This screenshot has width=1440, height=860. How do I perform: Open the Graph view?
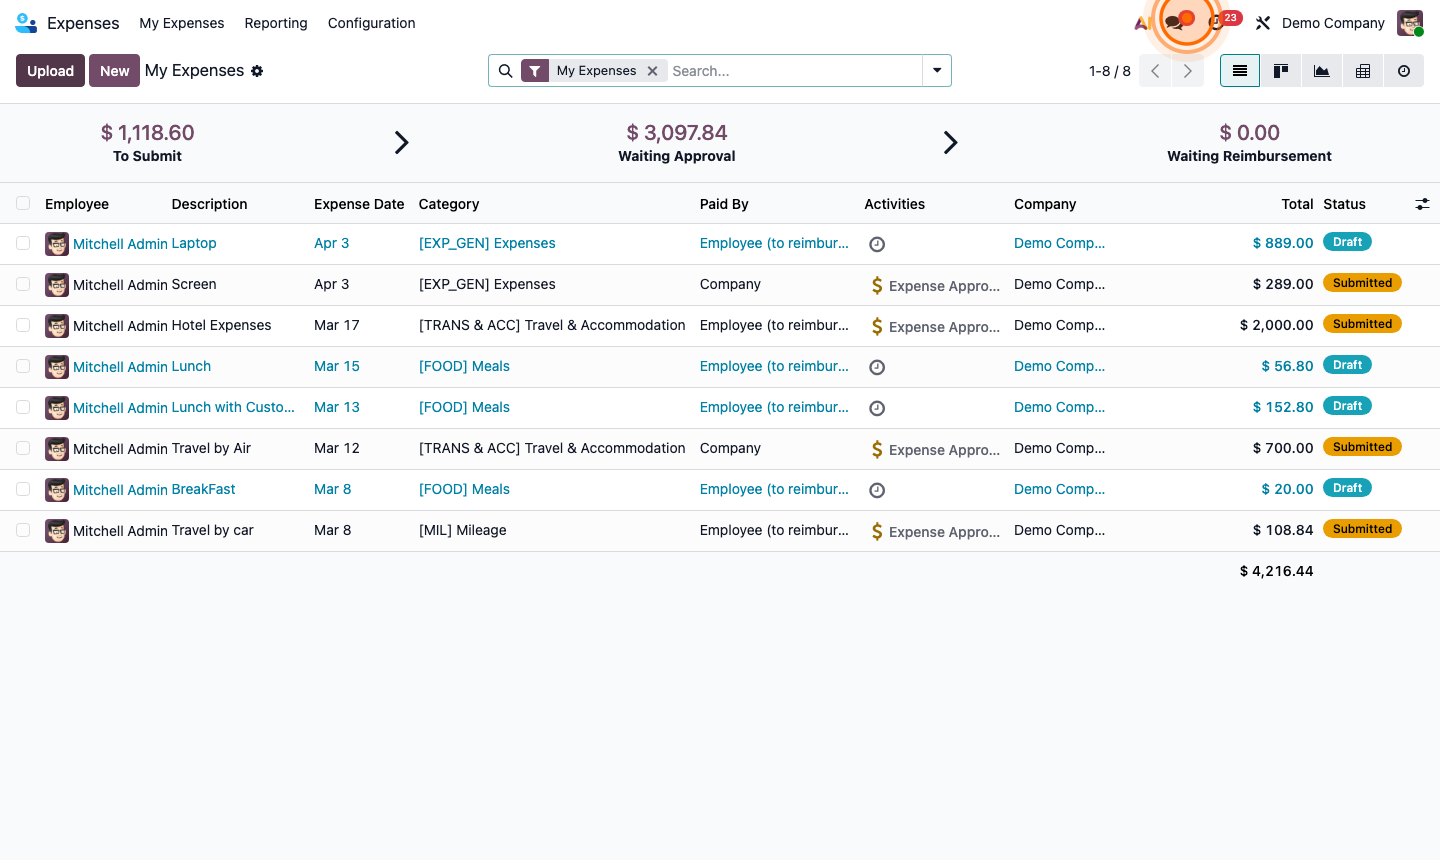[x=1321, y=71]
